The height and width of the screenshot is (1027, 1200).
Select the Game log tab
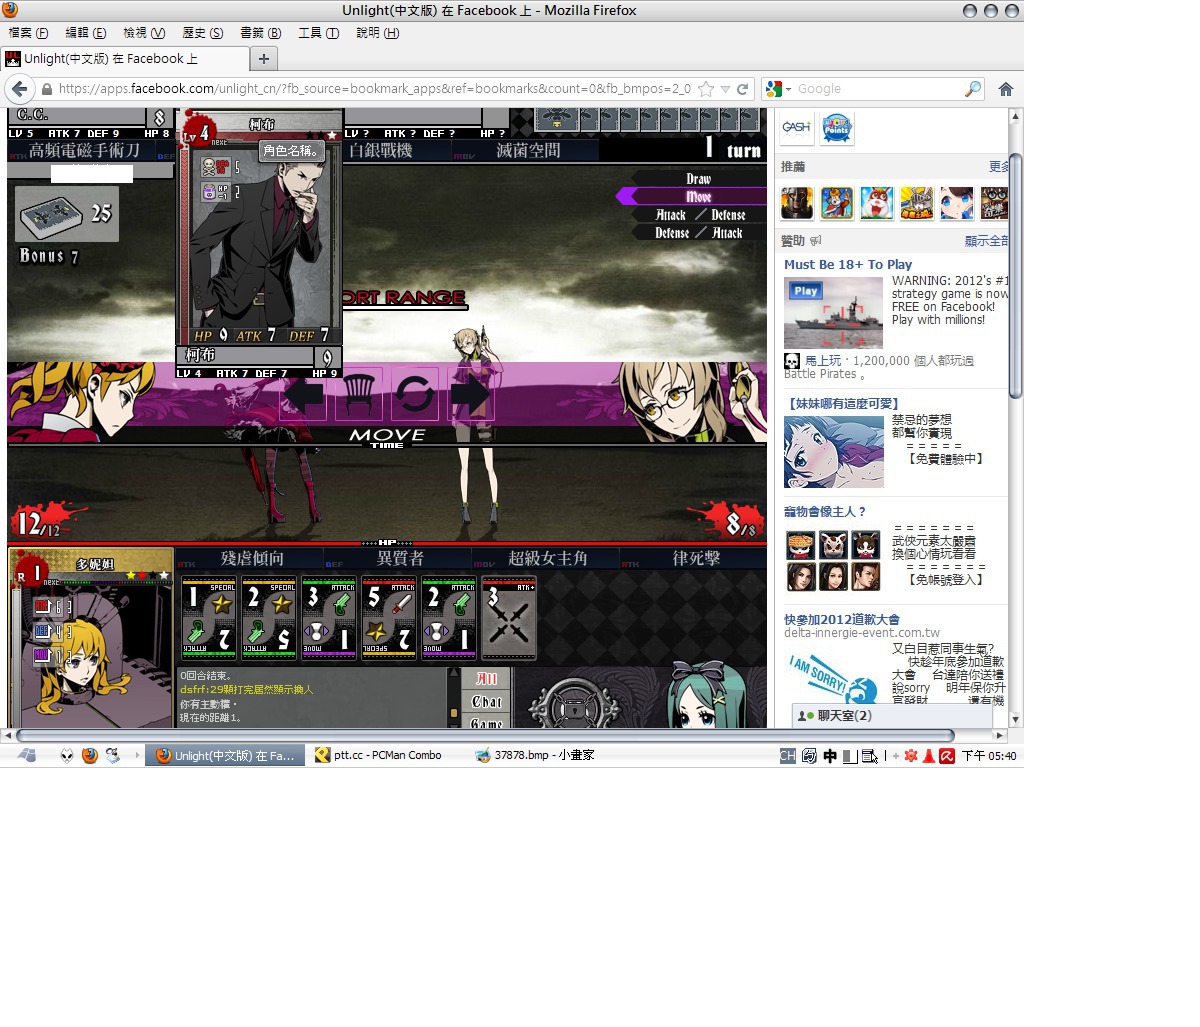click(x=486, y=722)
